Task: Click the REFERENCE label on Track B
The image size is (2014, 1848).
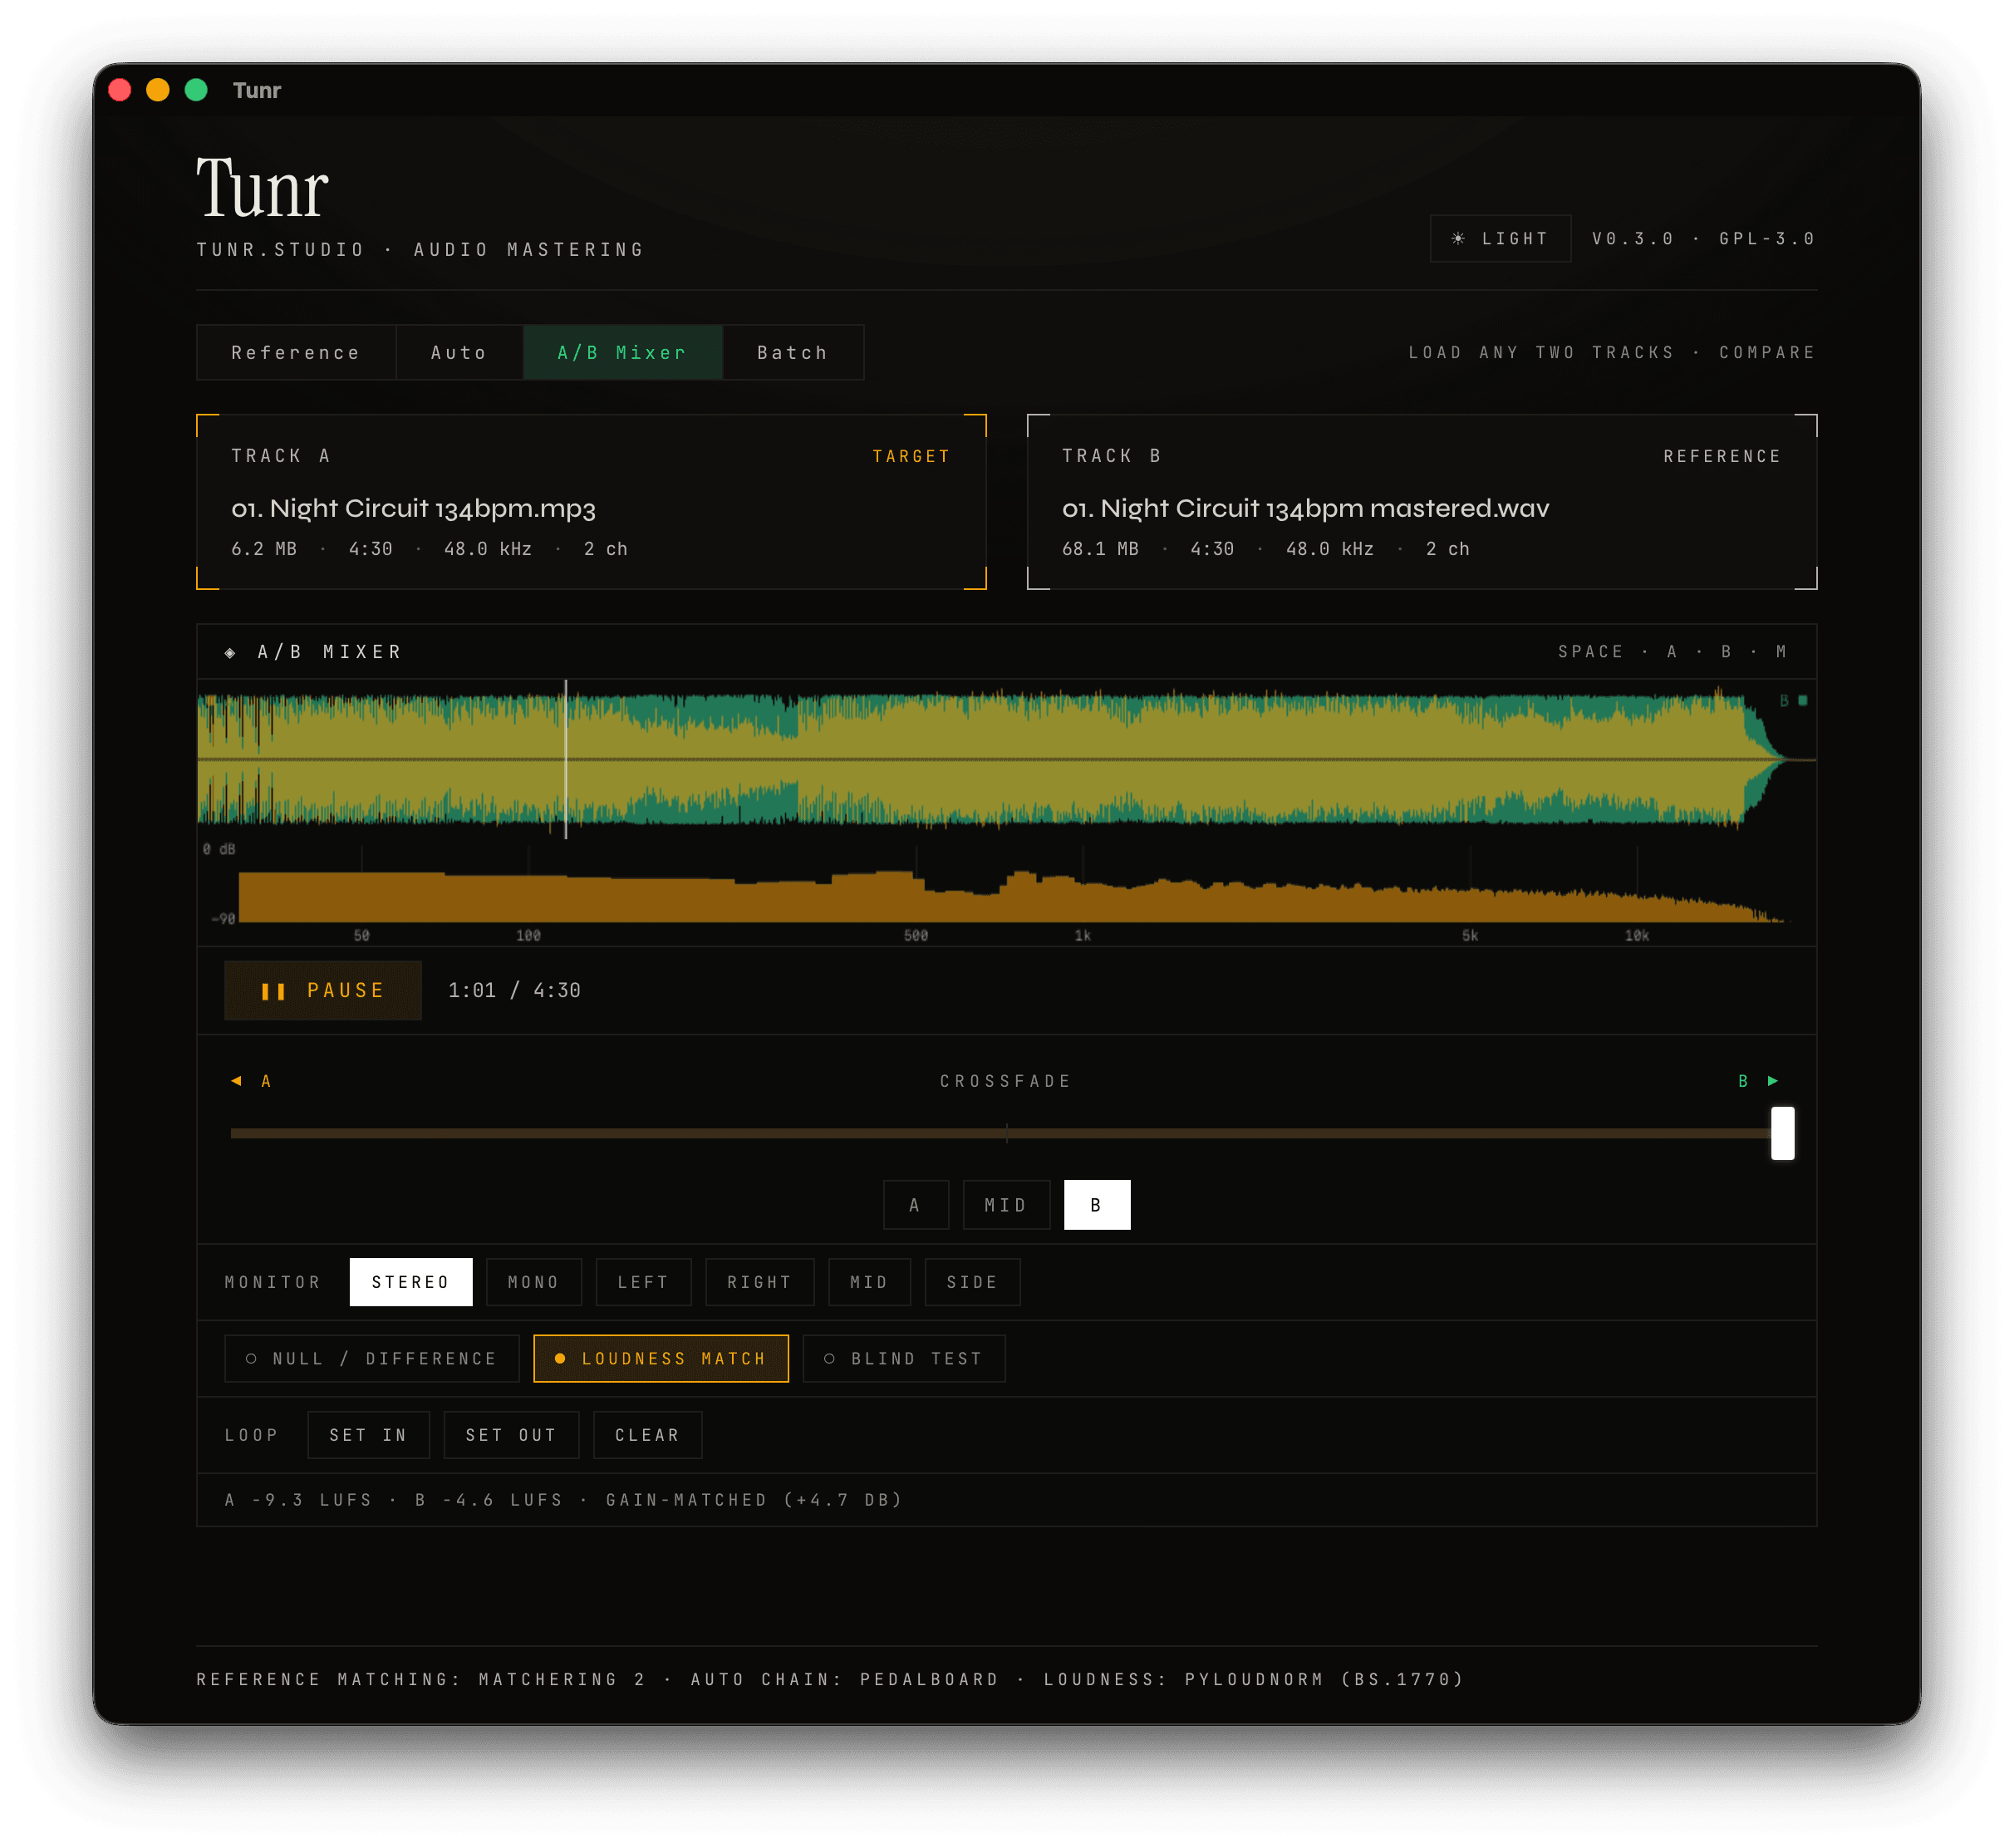Action: click(1722, 456)
